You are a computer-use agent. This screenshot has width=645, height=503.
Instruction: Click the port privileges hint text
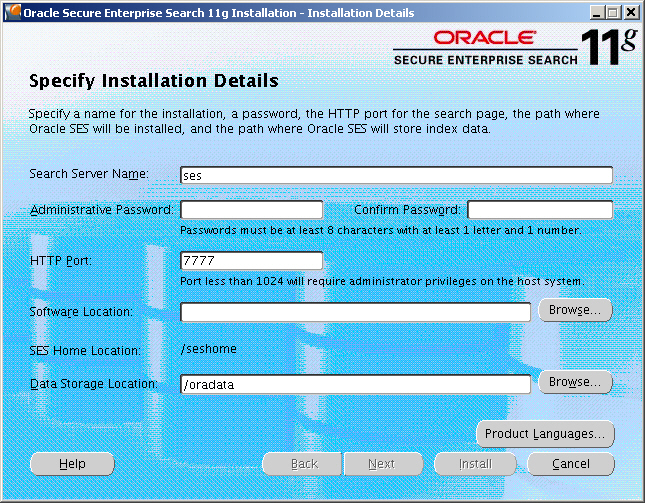pyautogui.click(x=382, y=281)
